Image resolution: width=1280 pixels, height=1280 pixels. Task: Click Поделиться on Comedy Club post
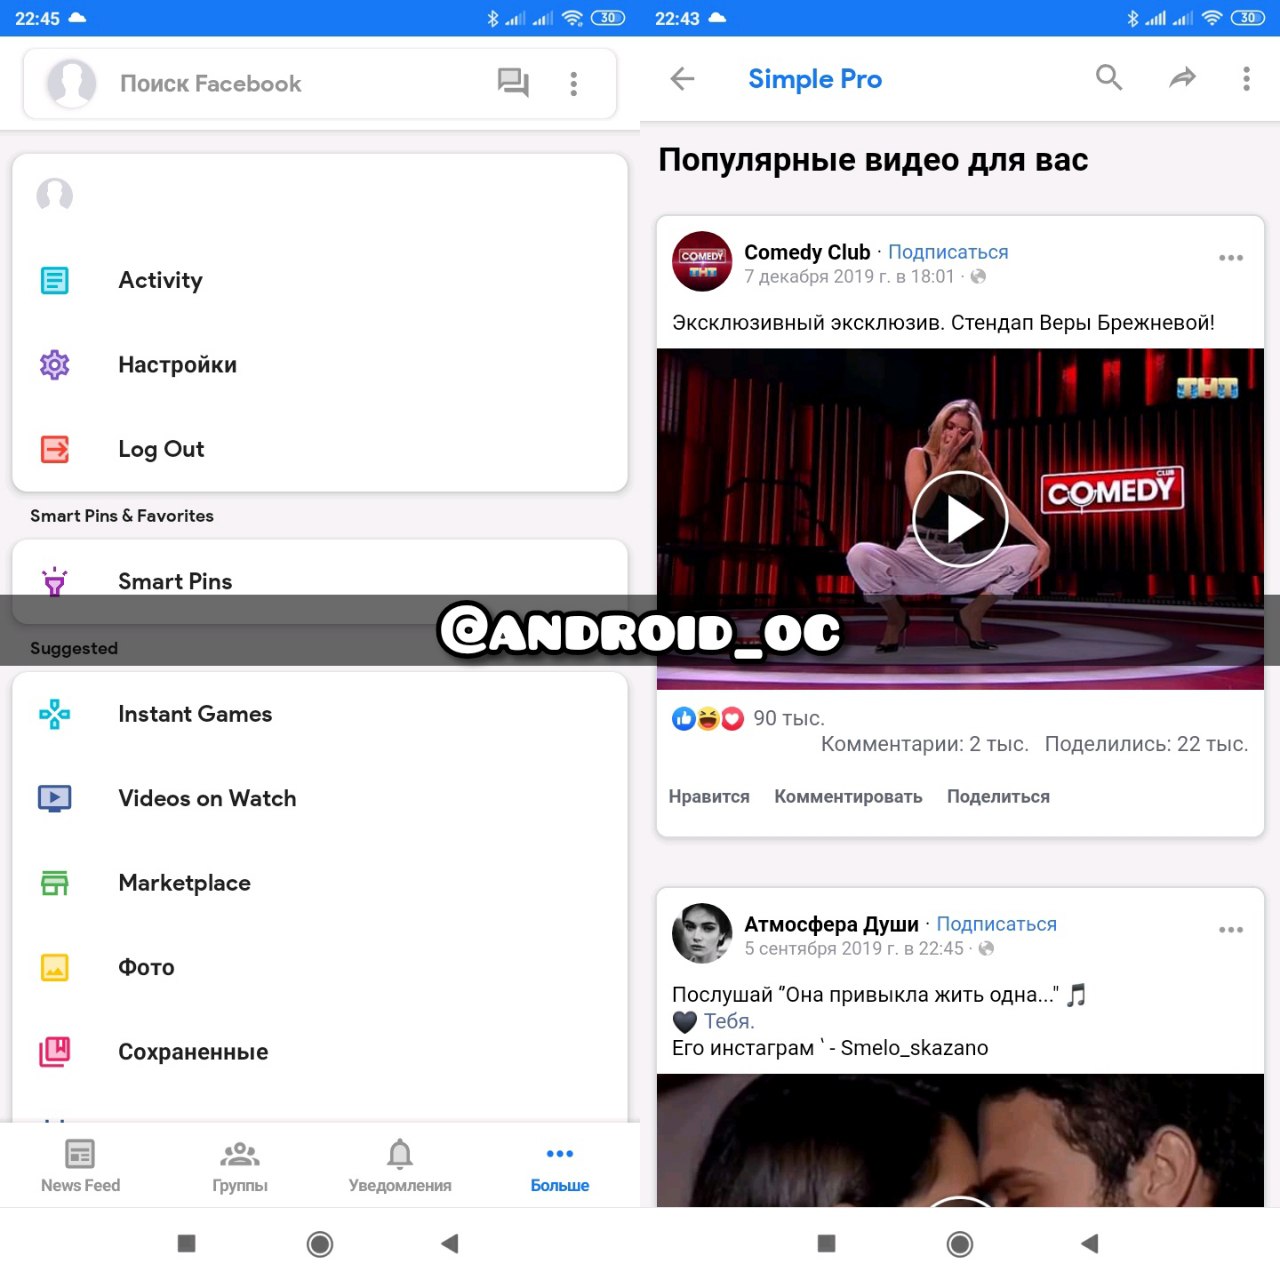(998, 797)
